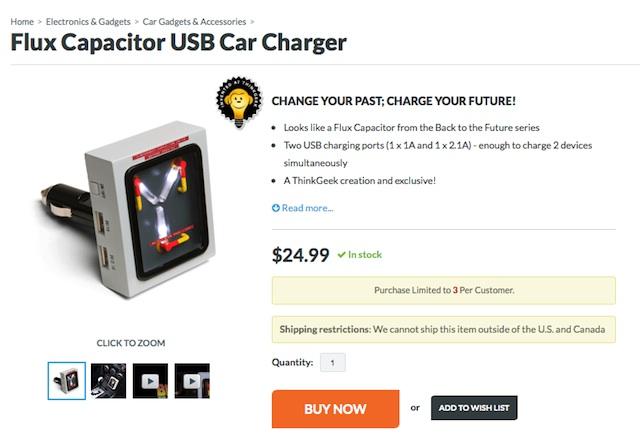Image resolution: width=640 pixels, height=438 pixels.
Task: Click the ThinkGeek monkey lightbulb badge
Action: pyautogui.click(x=239, y=102)
